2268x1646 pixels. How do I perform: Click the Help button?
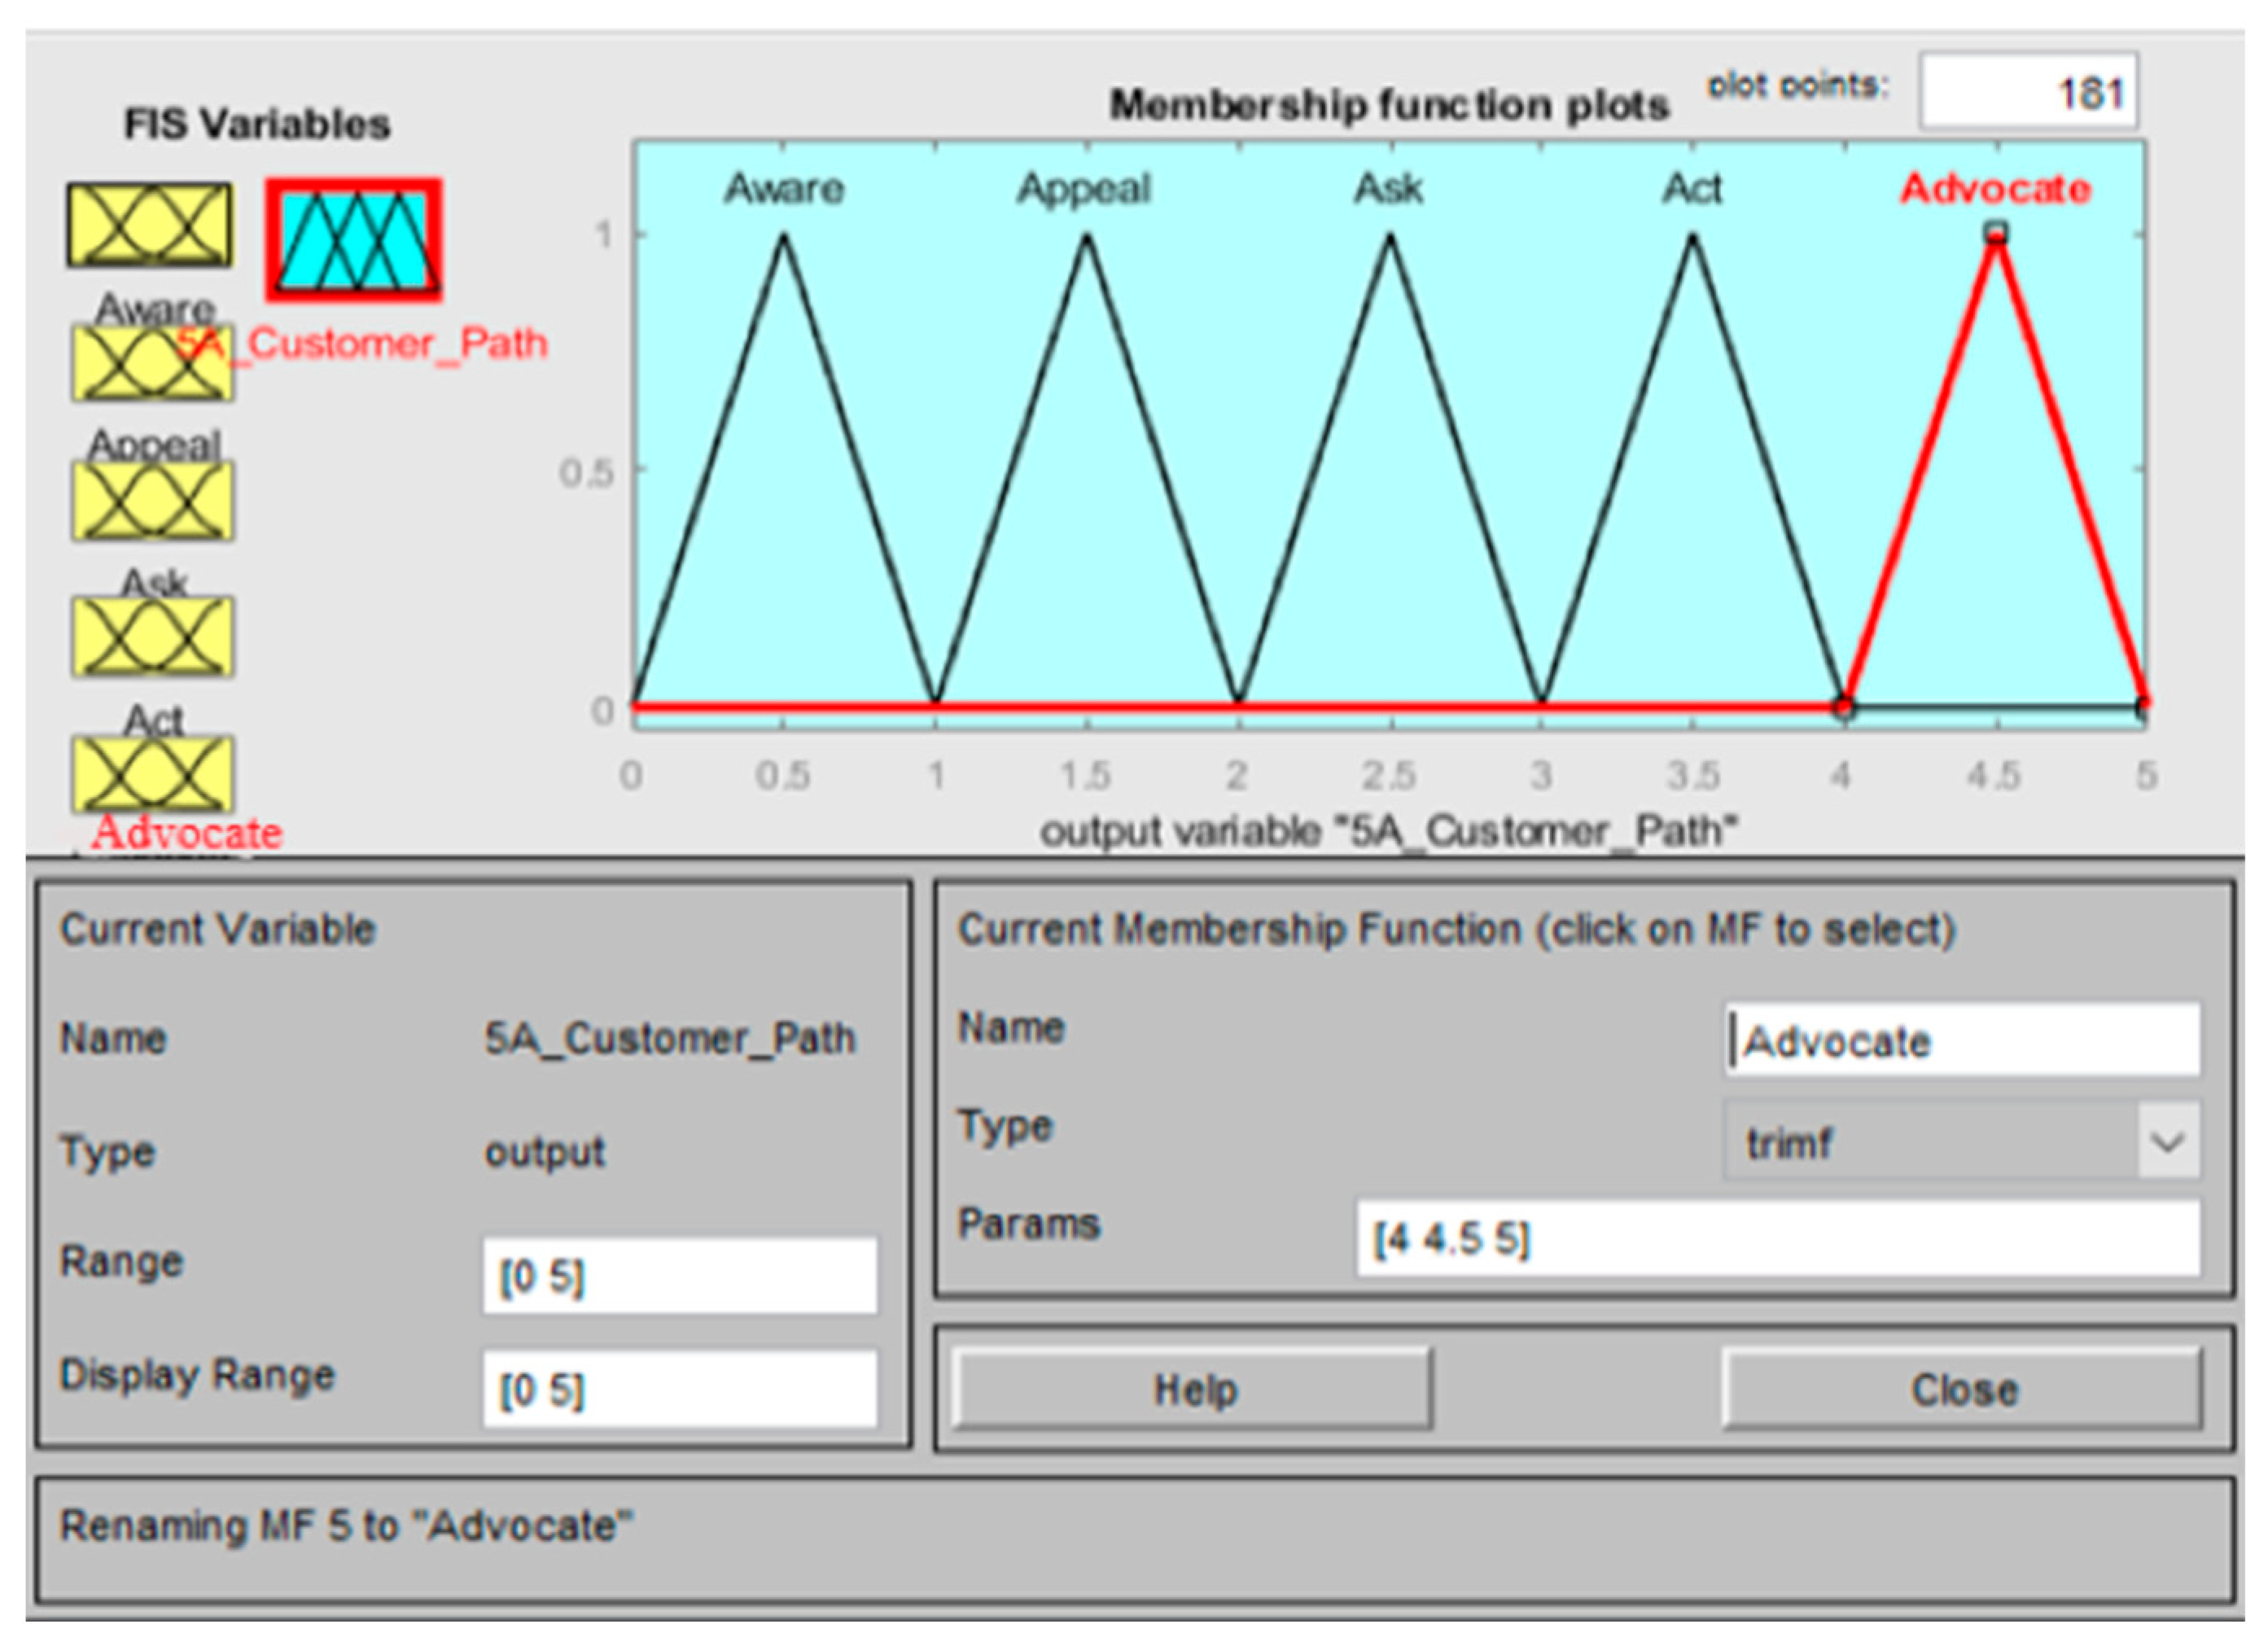[1192, 1389]
